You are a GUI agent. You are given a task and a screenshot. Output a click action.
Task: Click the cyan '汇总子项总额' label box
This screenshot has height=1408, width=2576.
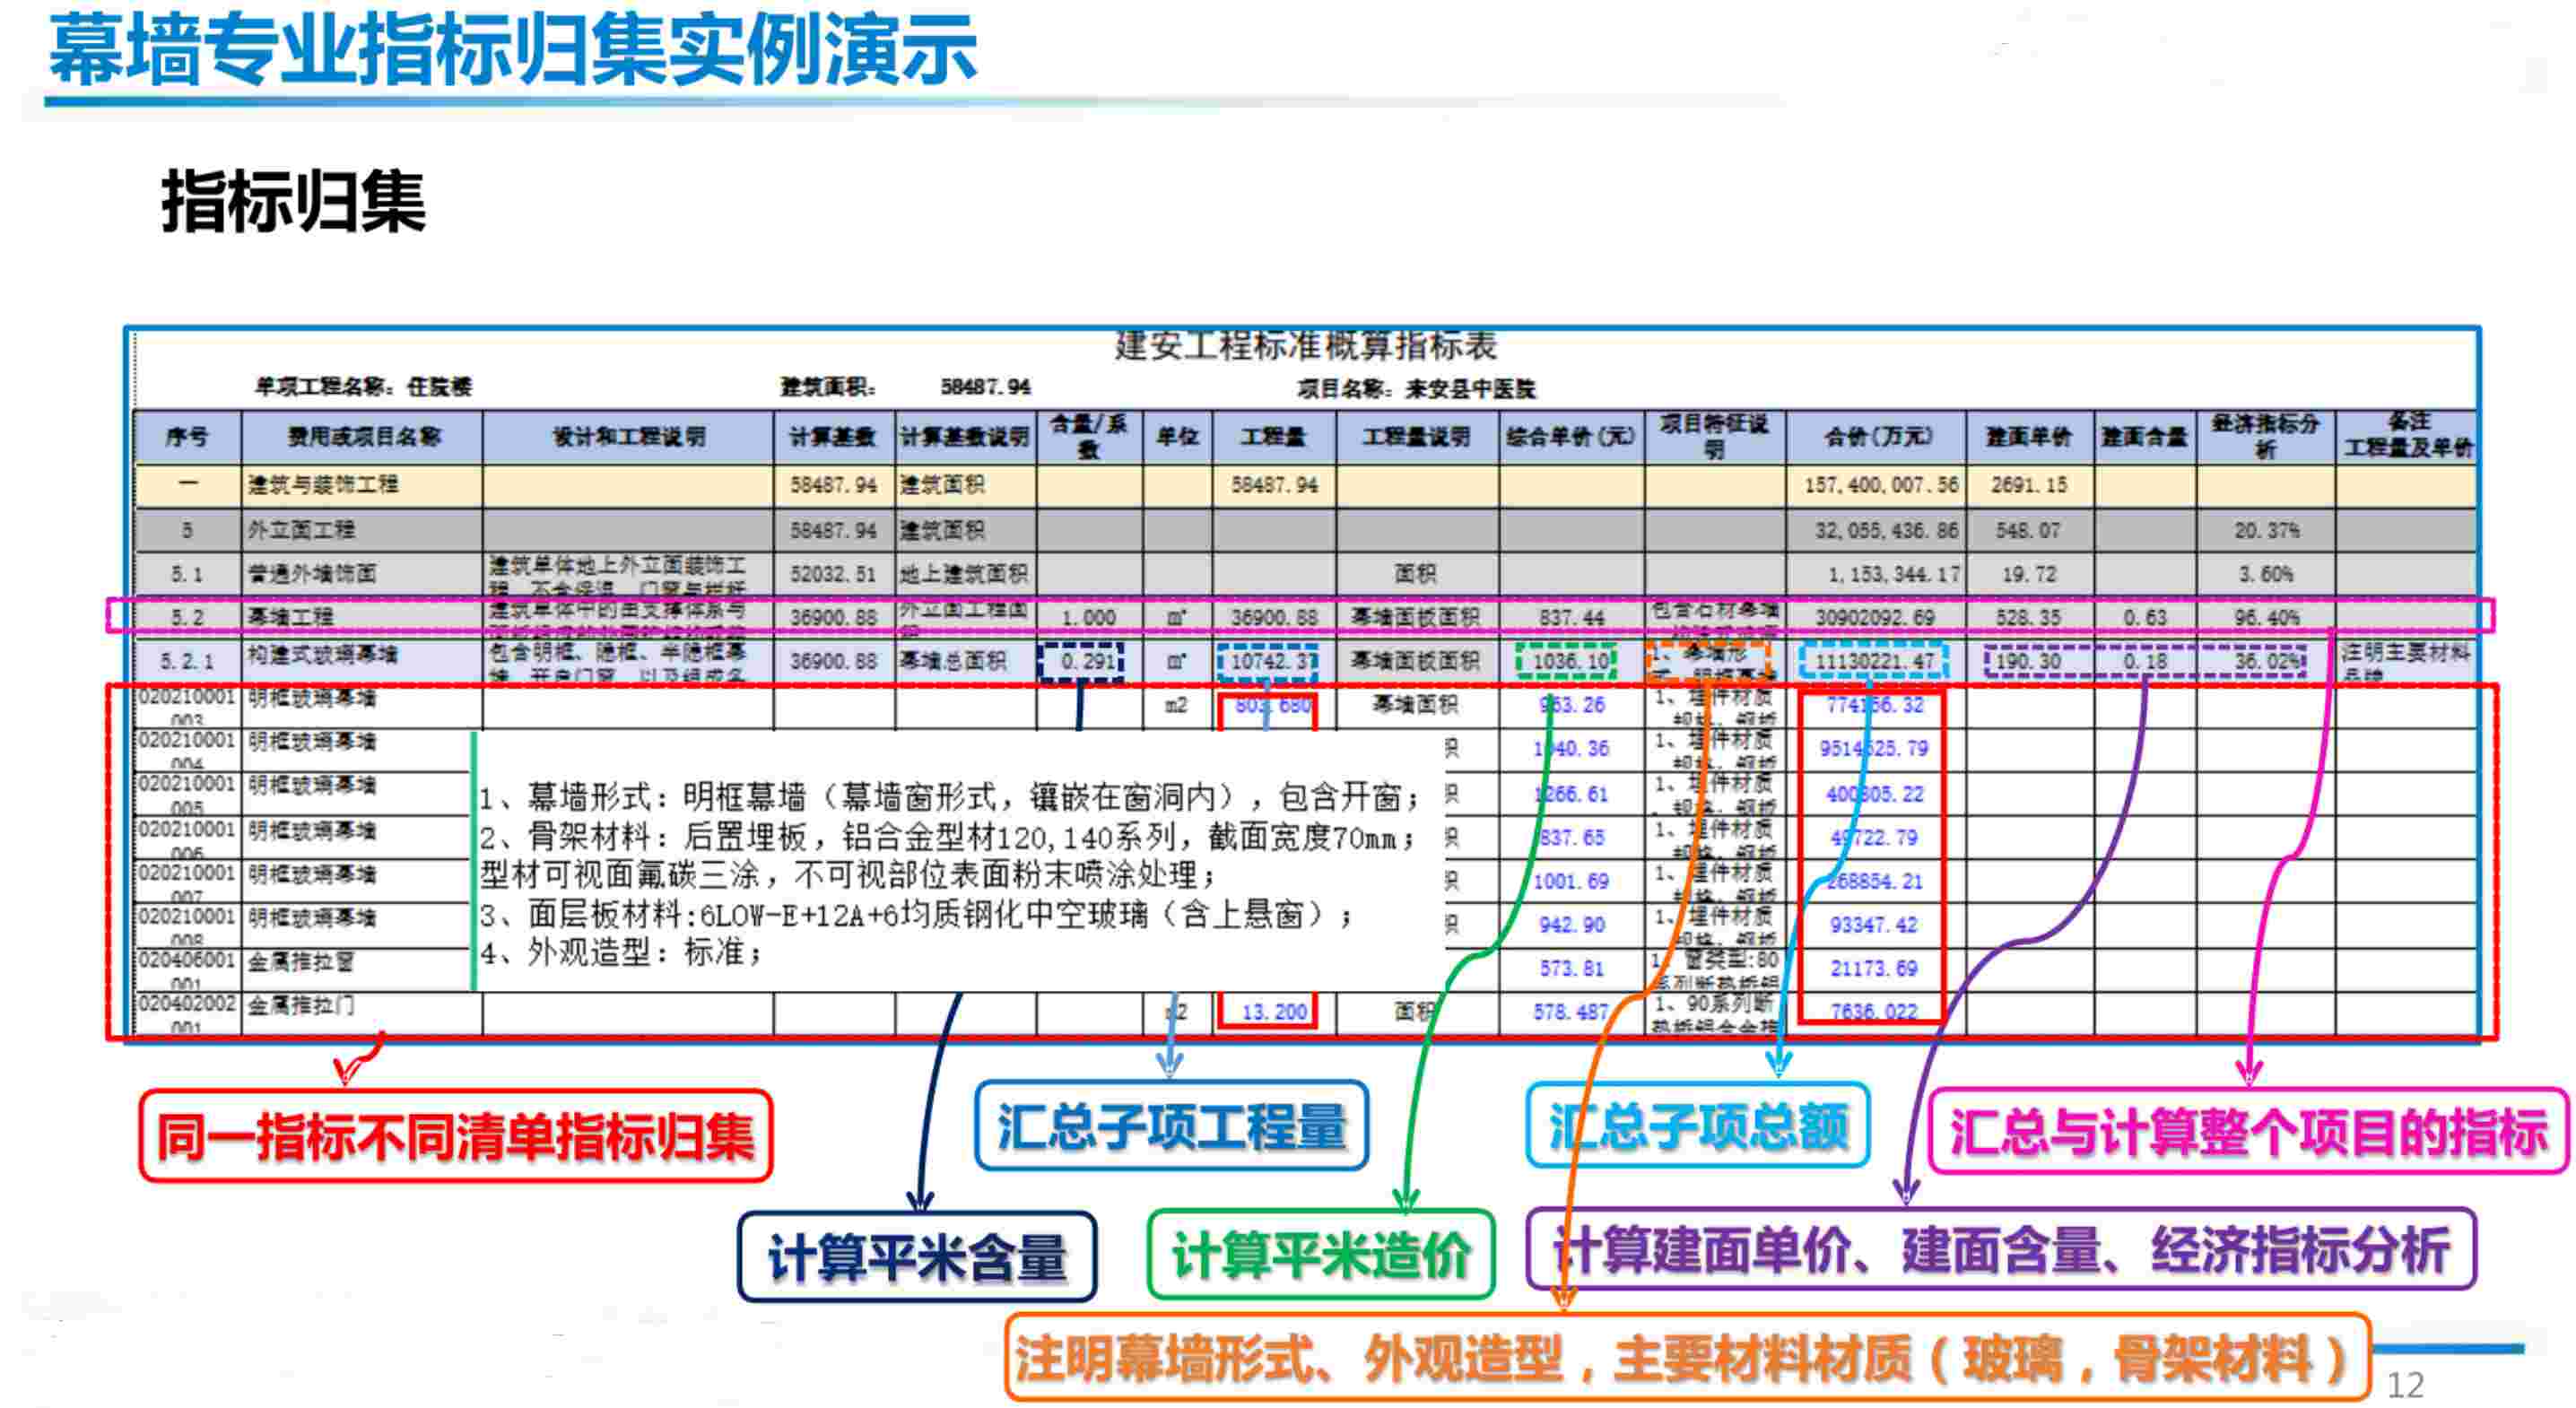point(1697,1126)
